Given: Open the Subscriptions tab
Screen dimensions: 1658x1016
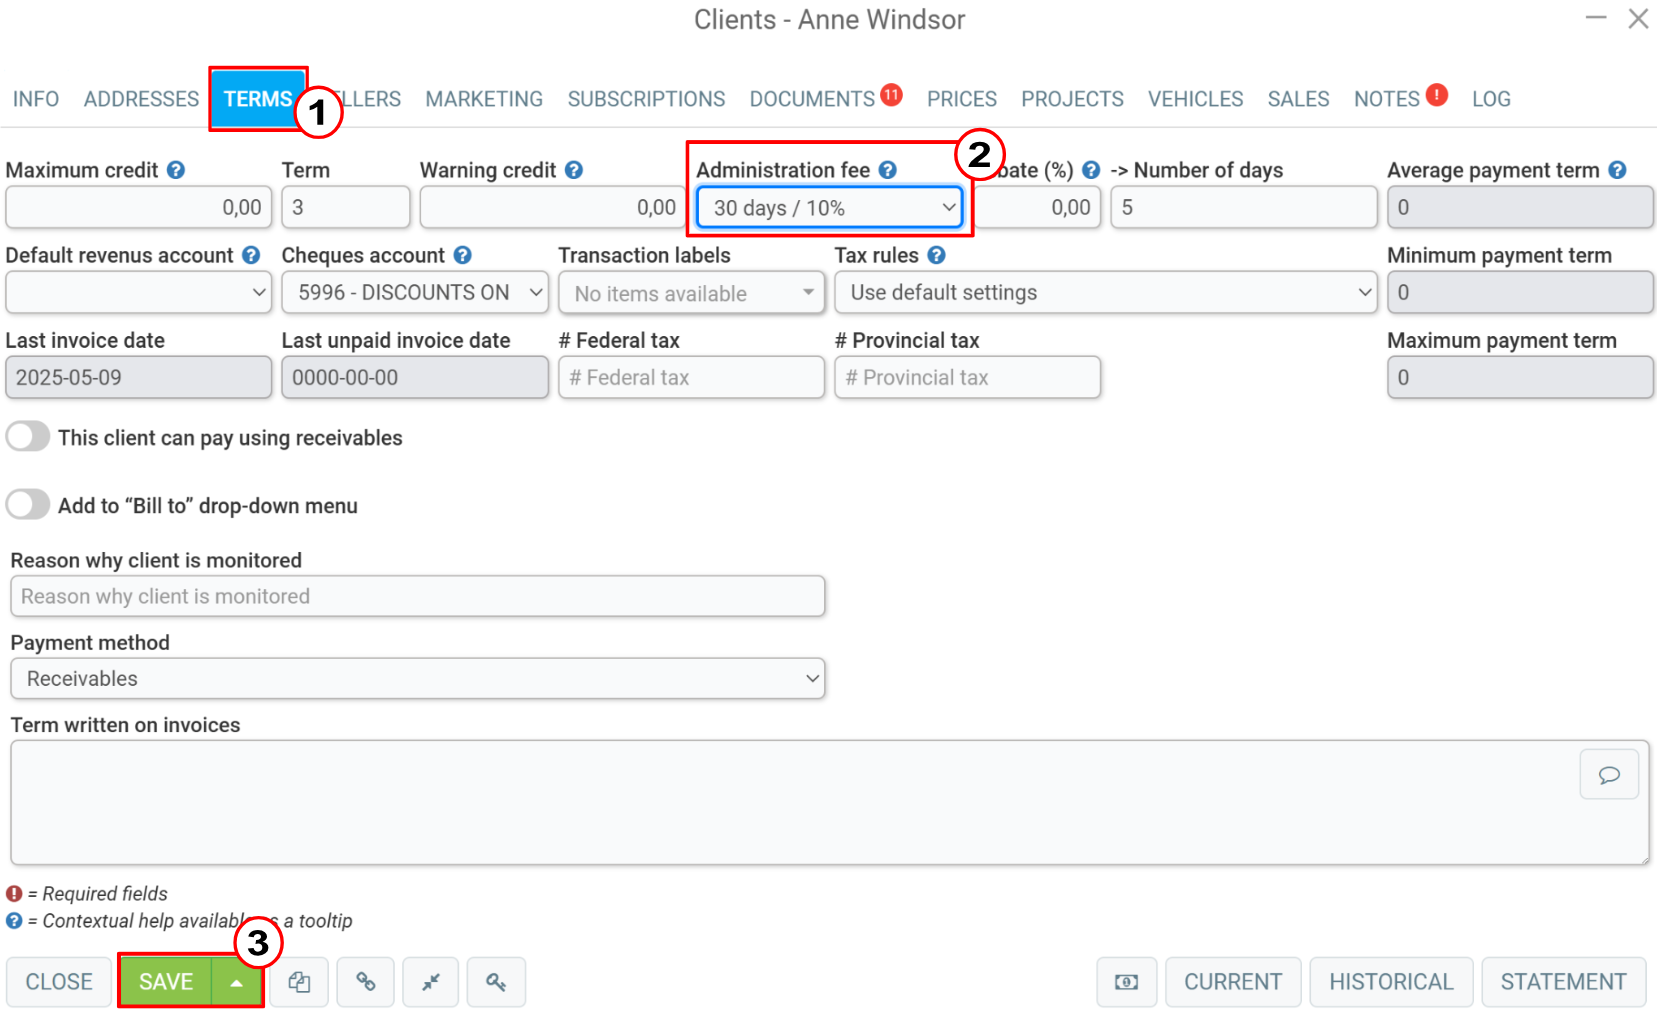Looking at the screenshot, I should click(x=646, y=99).
